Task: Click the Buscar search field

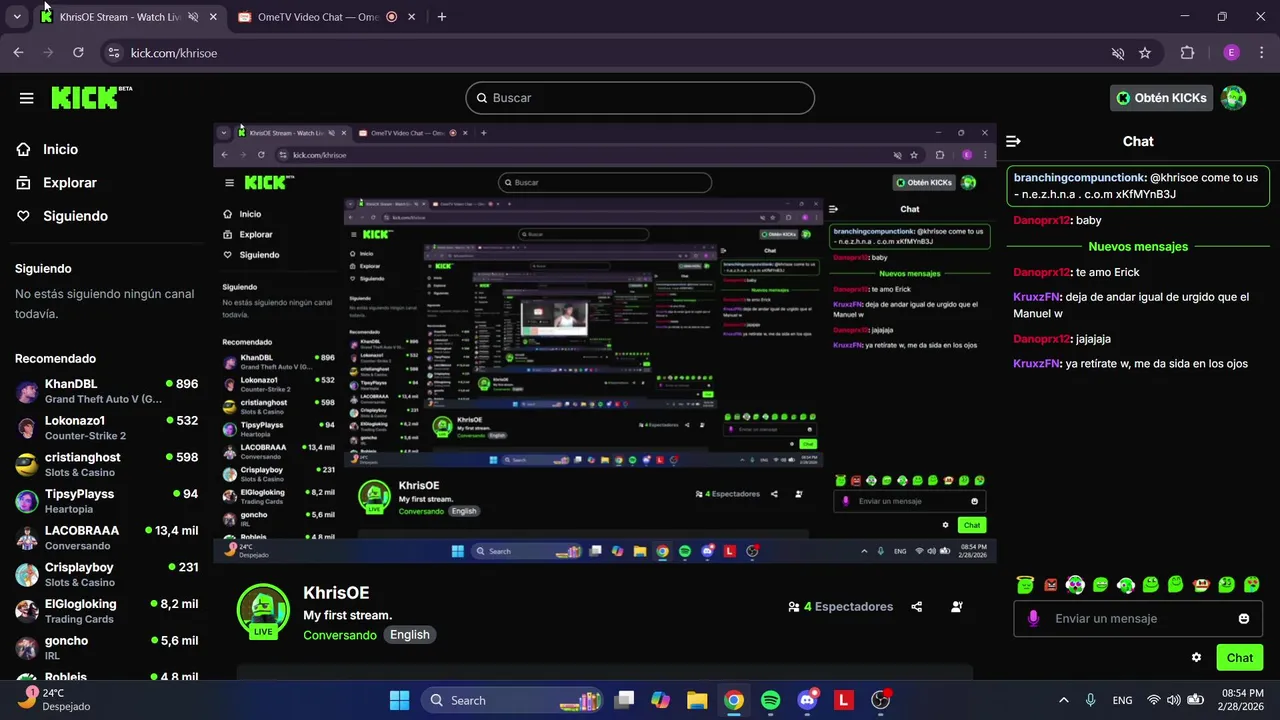Action: pos(640,98)
